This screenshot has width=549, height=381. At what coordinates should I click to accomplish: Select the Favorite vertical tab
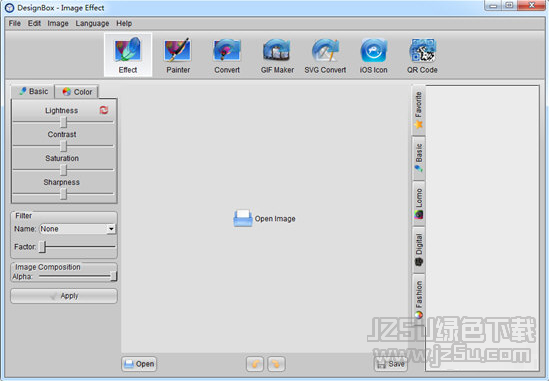click(418, 110)
